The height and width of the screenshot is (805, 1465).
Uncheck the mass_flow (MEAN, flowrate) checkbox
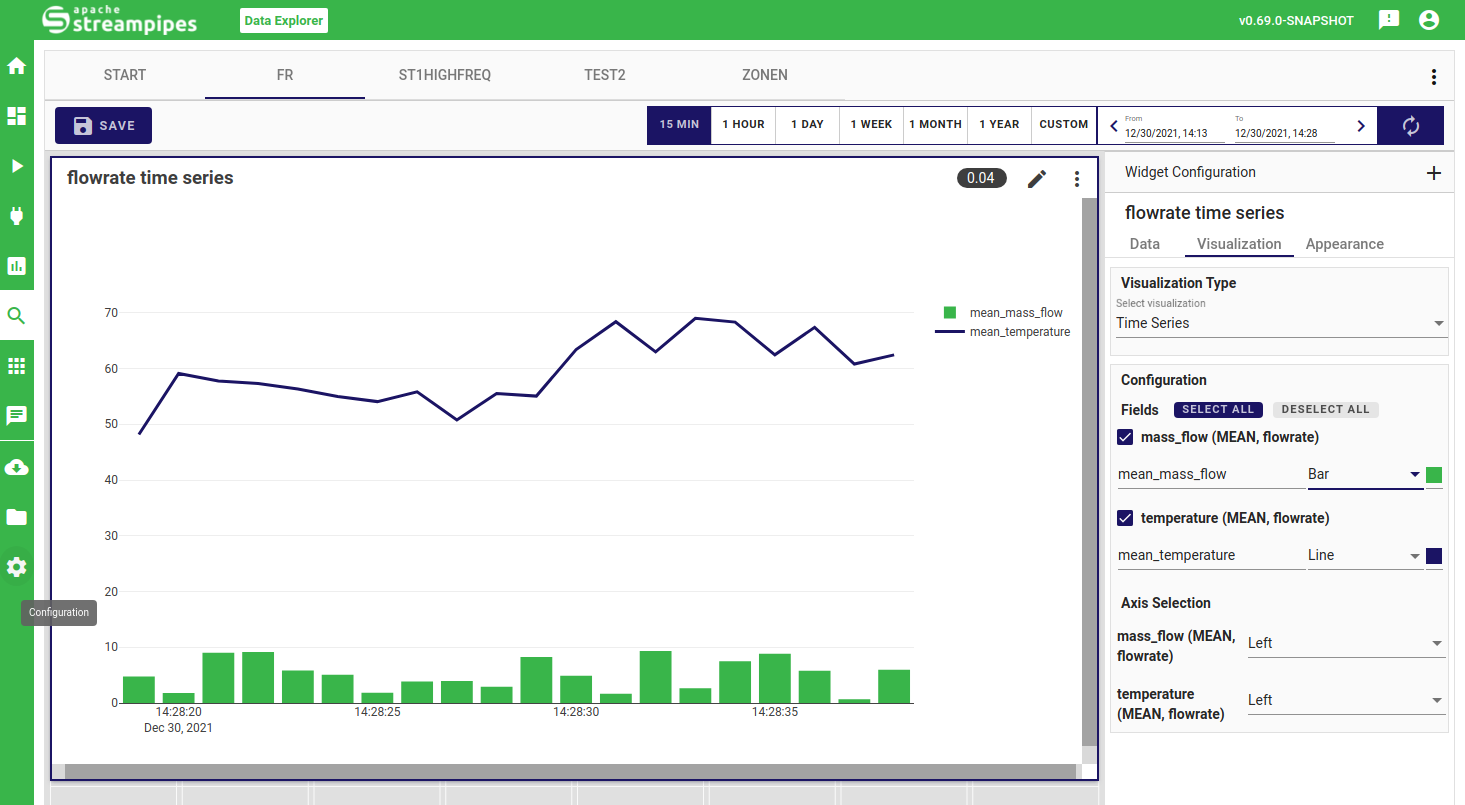click(1125, 437)
